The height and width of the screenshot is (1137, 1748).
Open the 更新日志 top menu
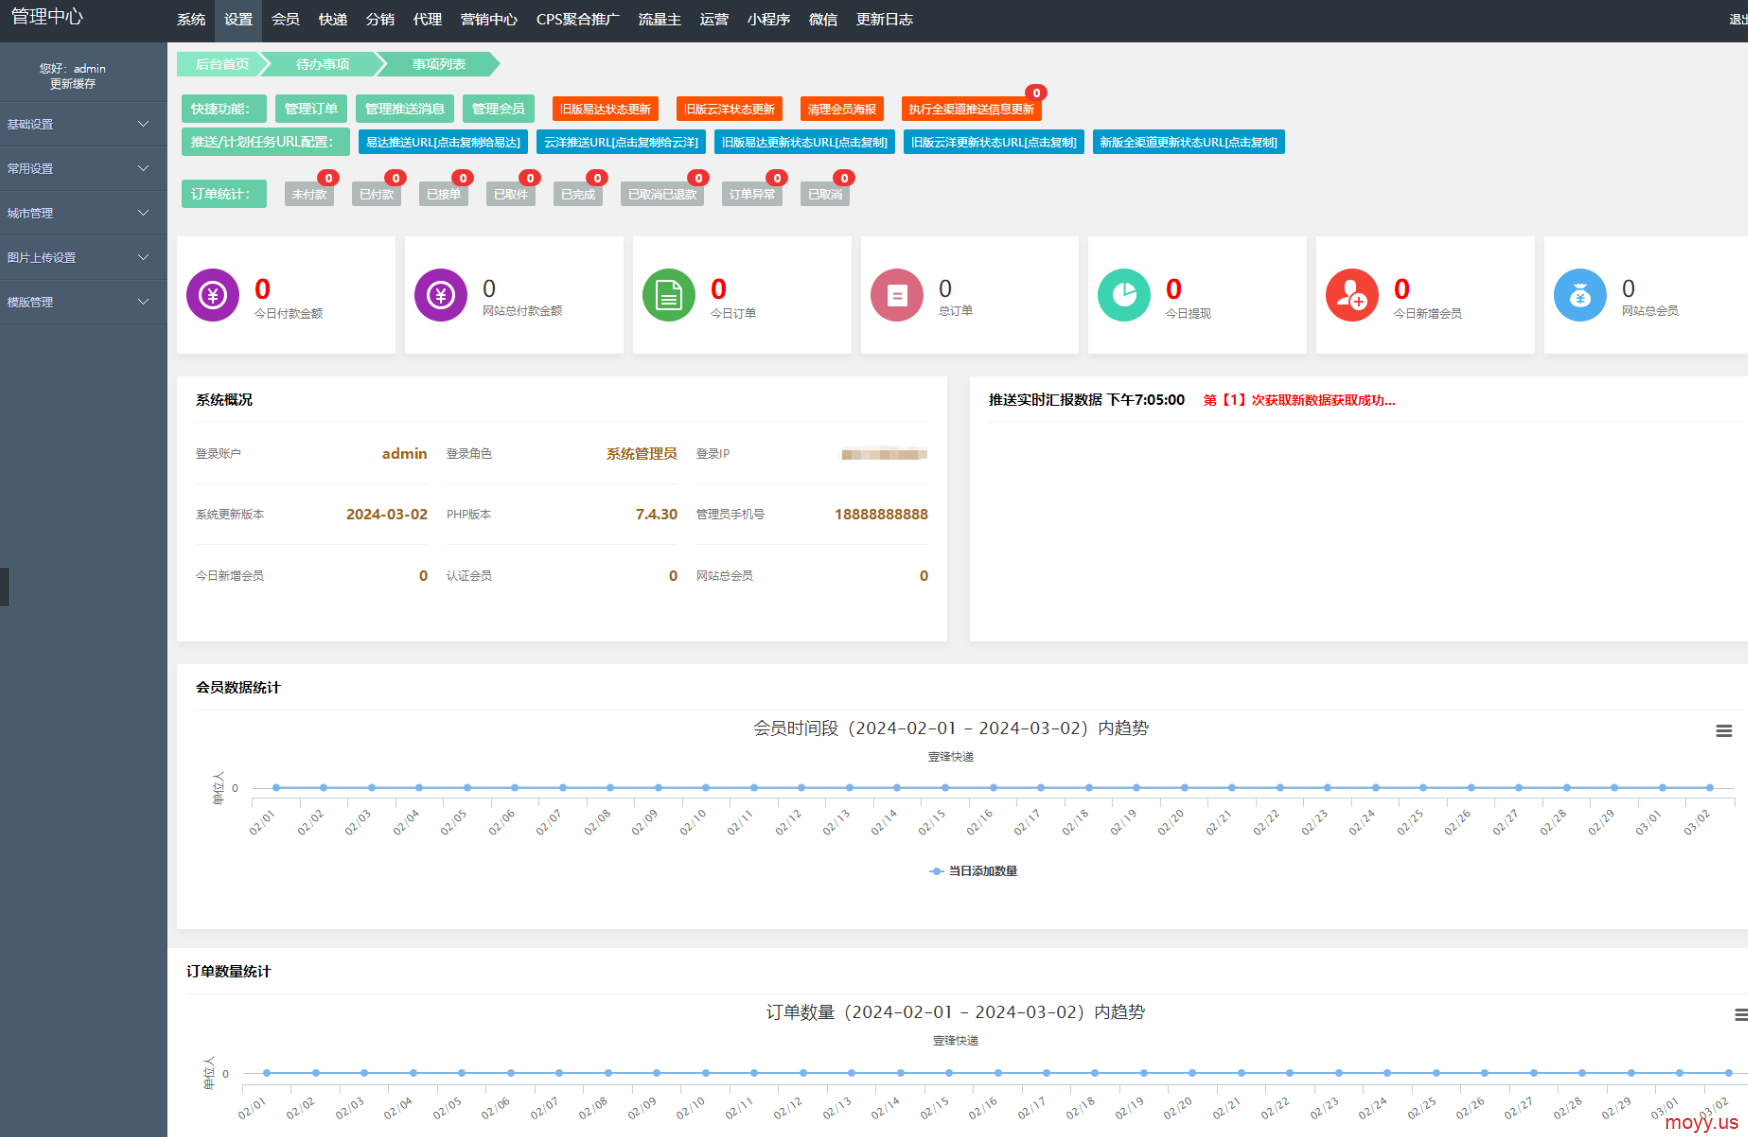[885, 20]
